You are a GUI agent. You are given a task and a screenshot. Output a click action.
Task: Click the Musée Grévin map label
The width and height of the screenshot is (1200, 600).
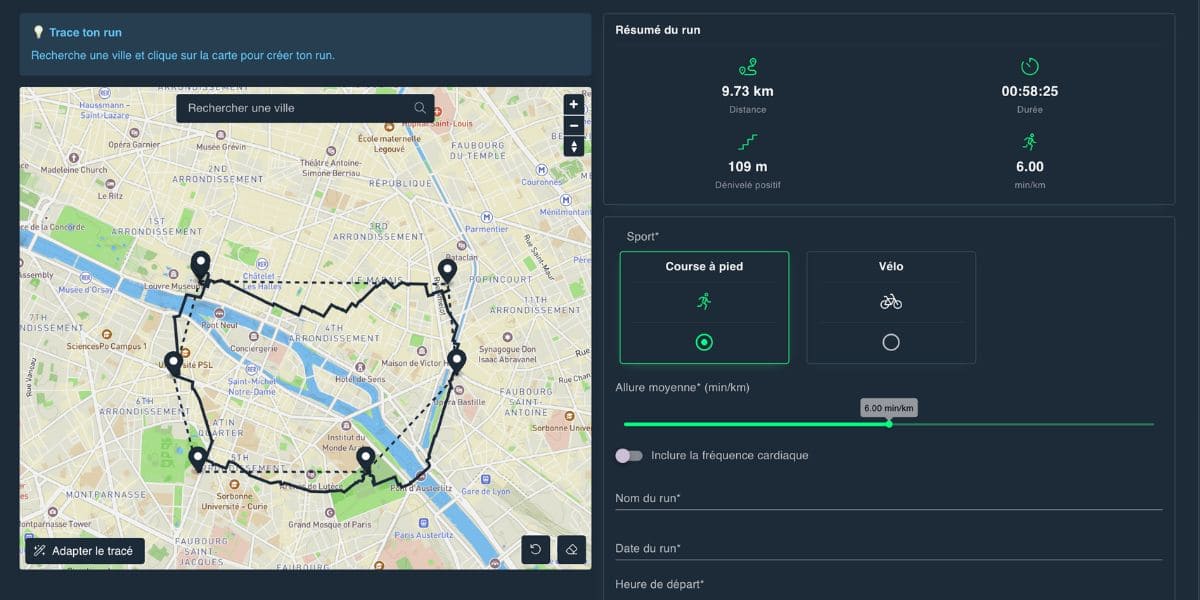(221, 147)
